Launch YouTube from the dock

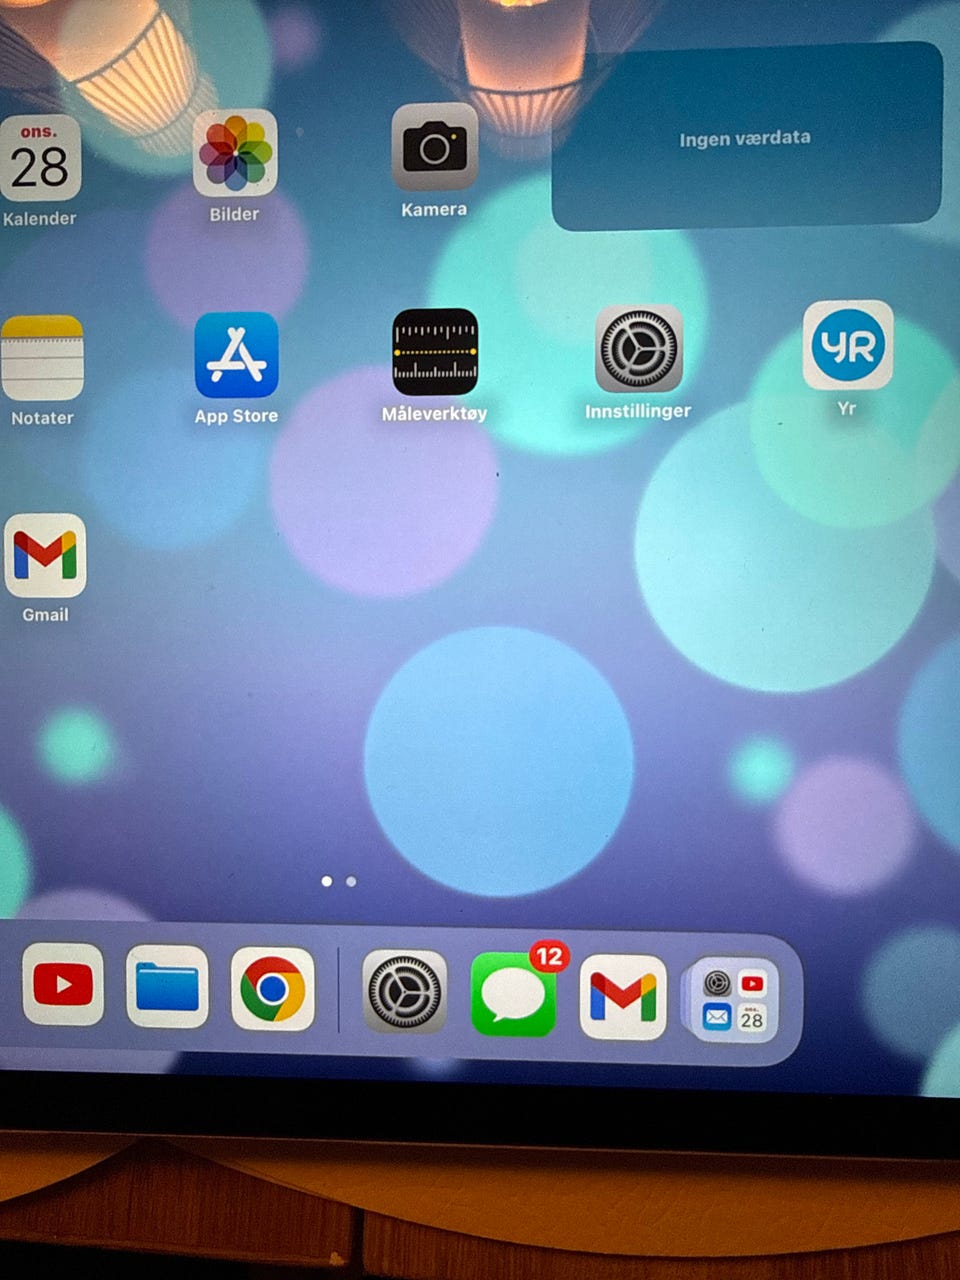coord(63,985)
